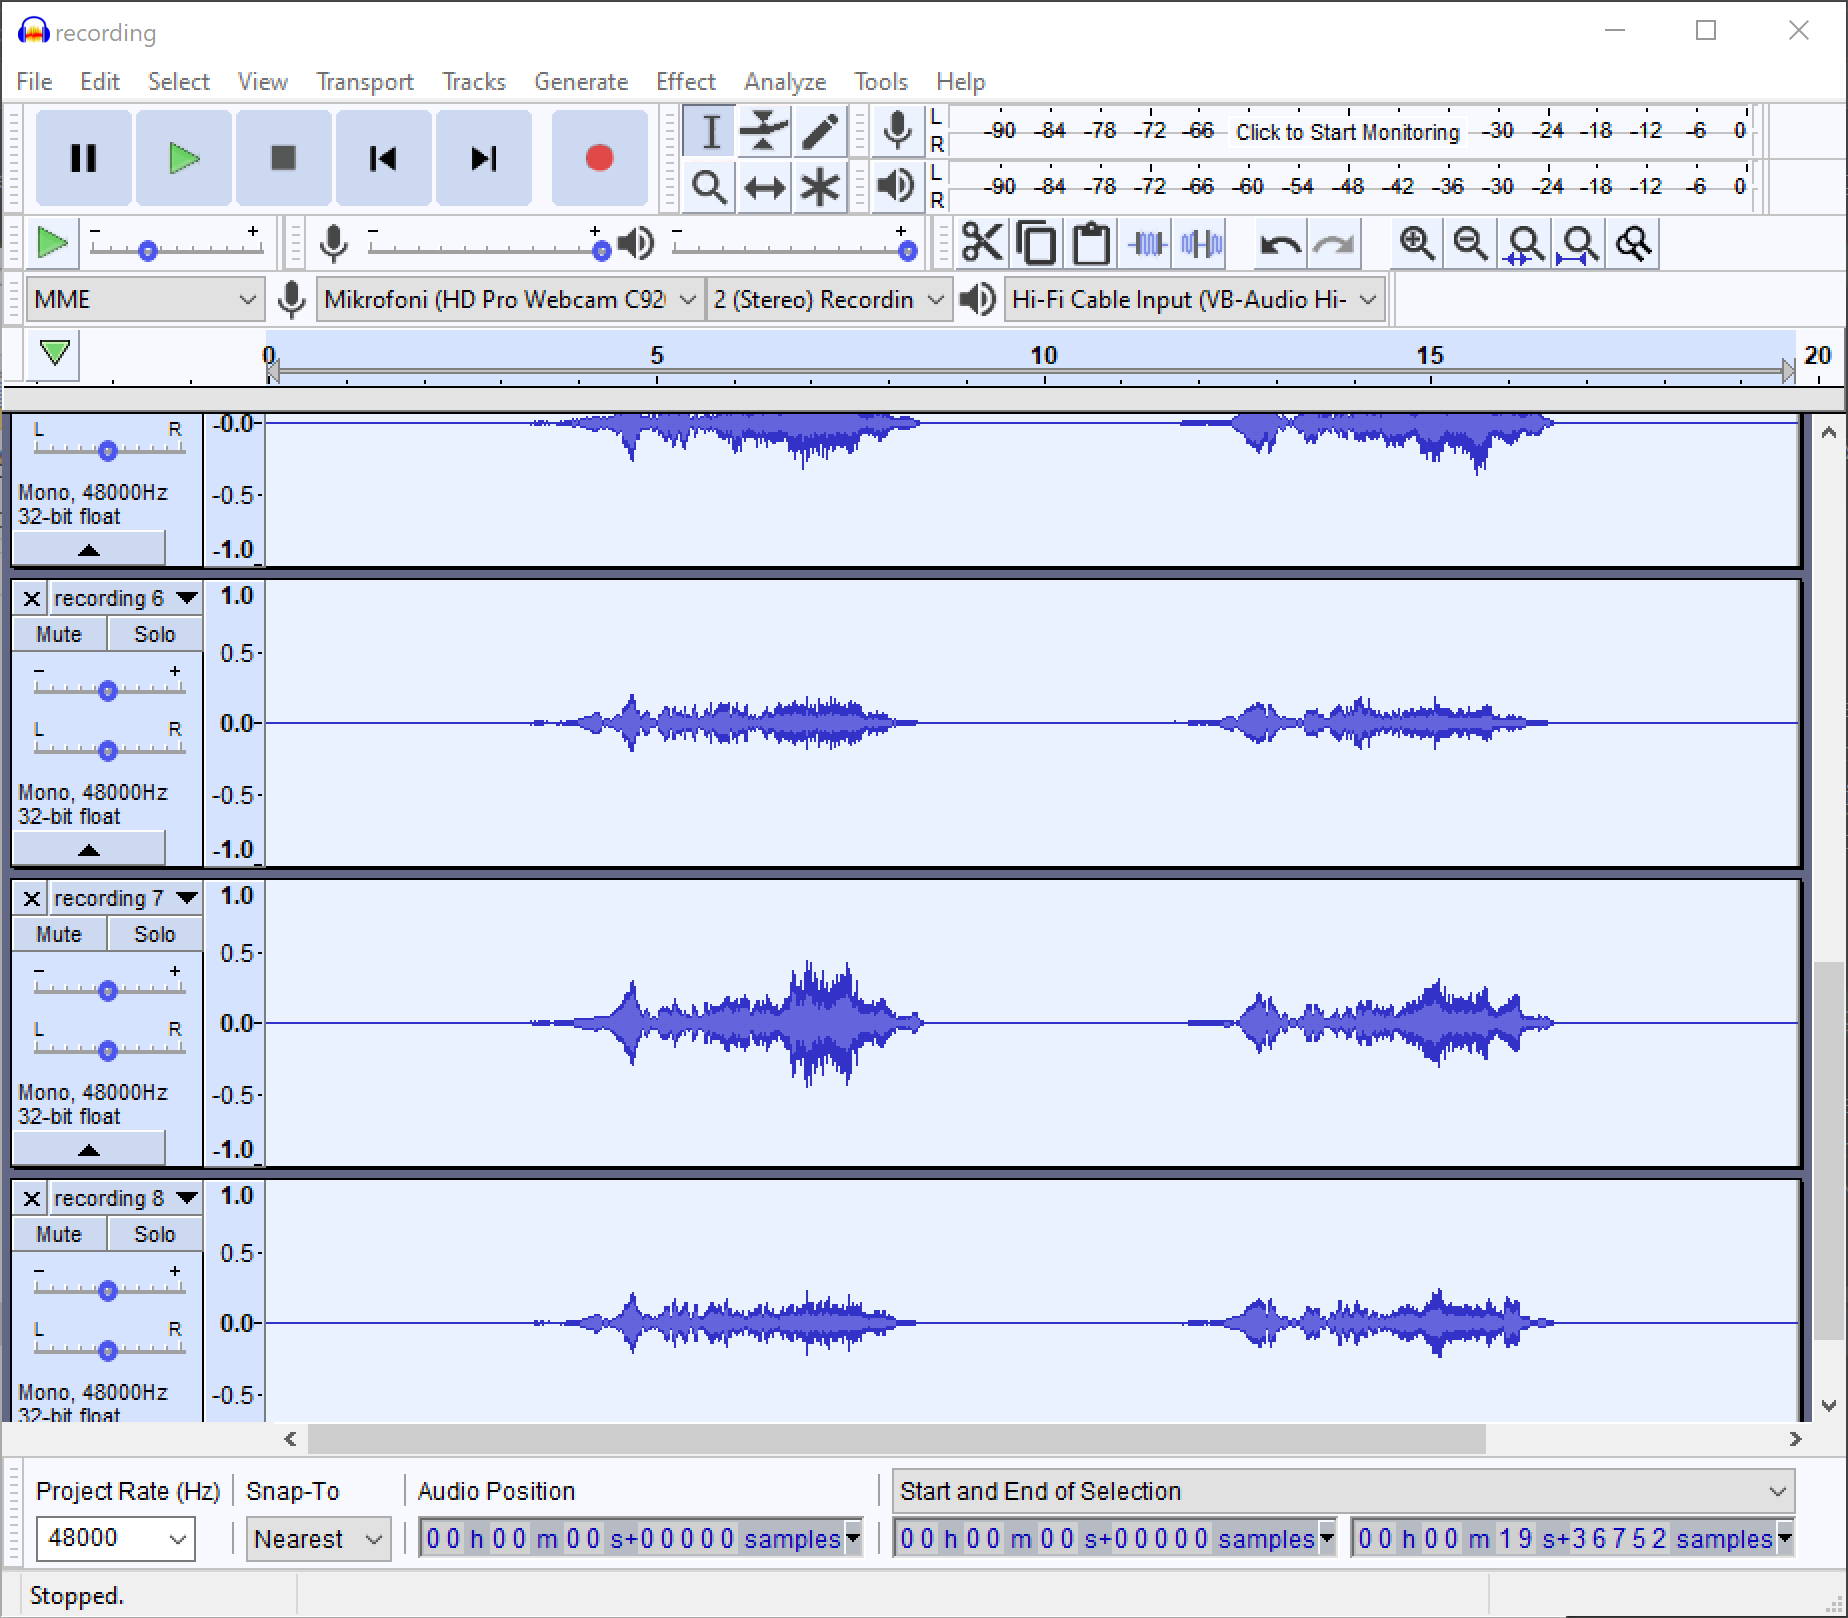Click the Stop transport button

pyautogui.click(x=284, y=158)
